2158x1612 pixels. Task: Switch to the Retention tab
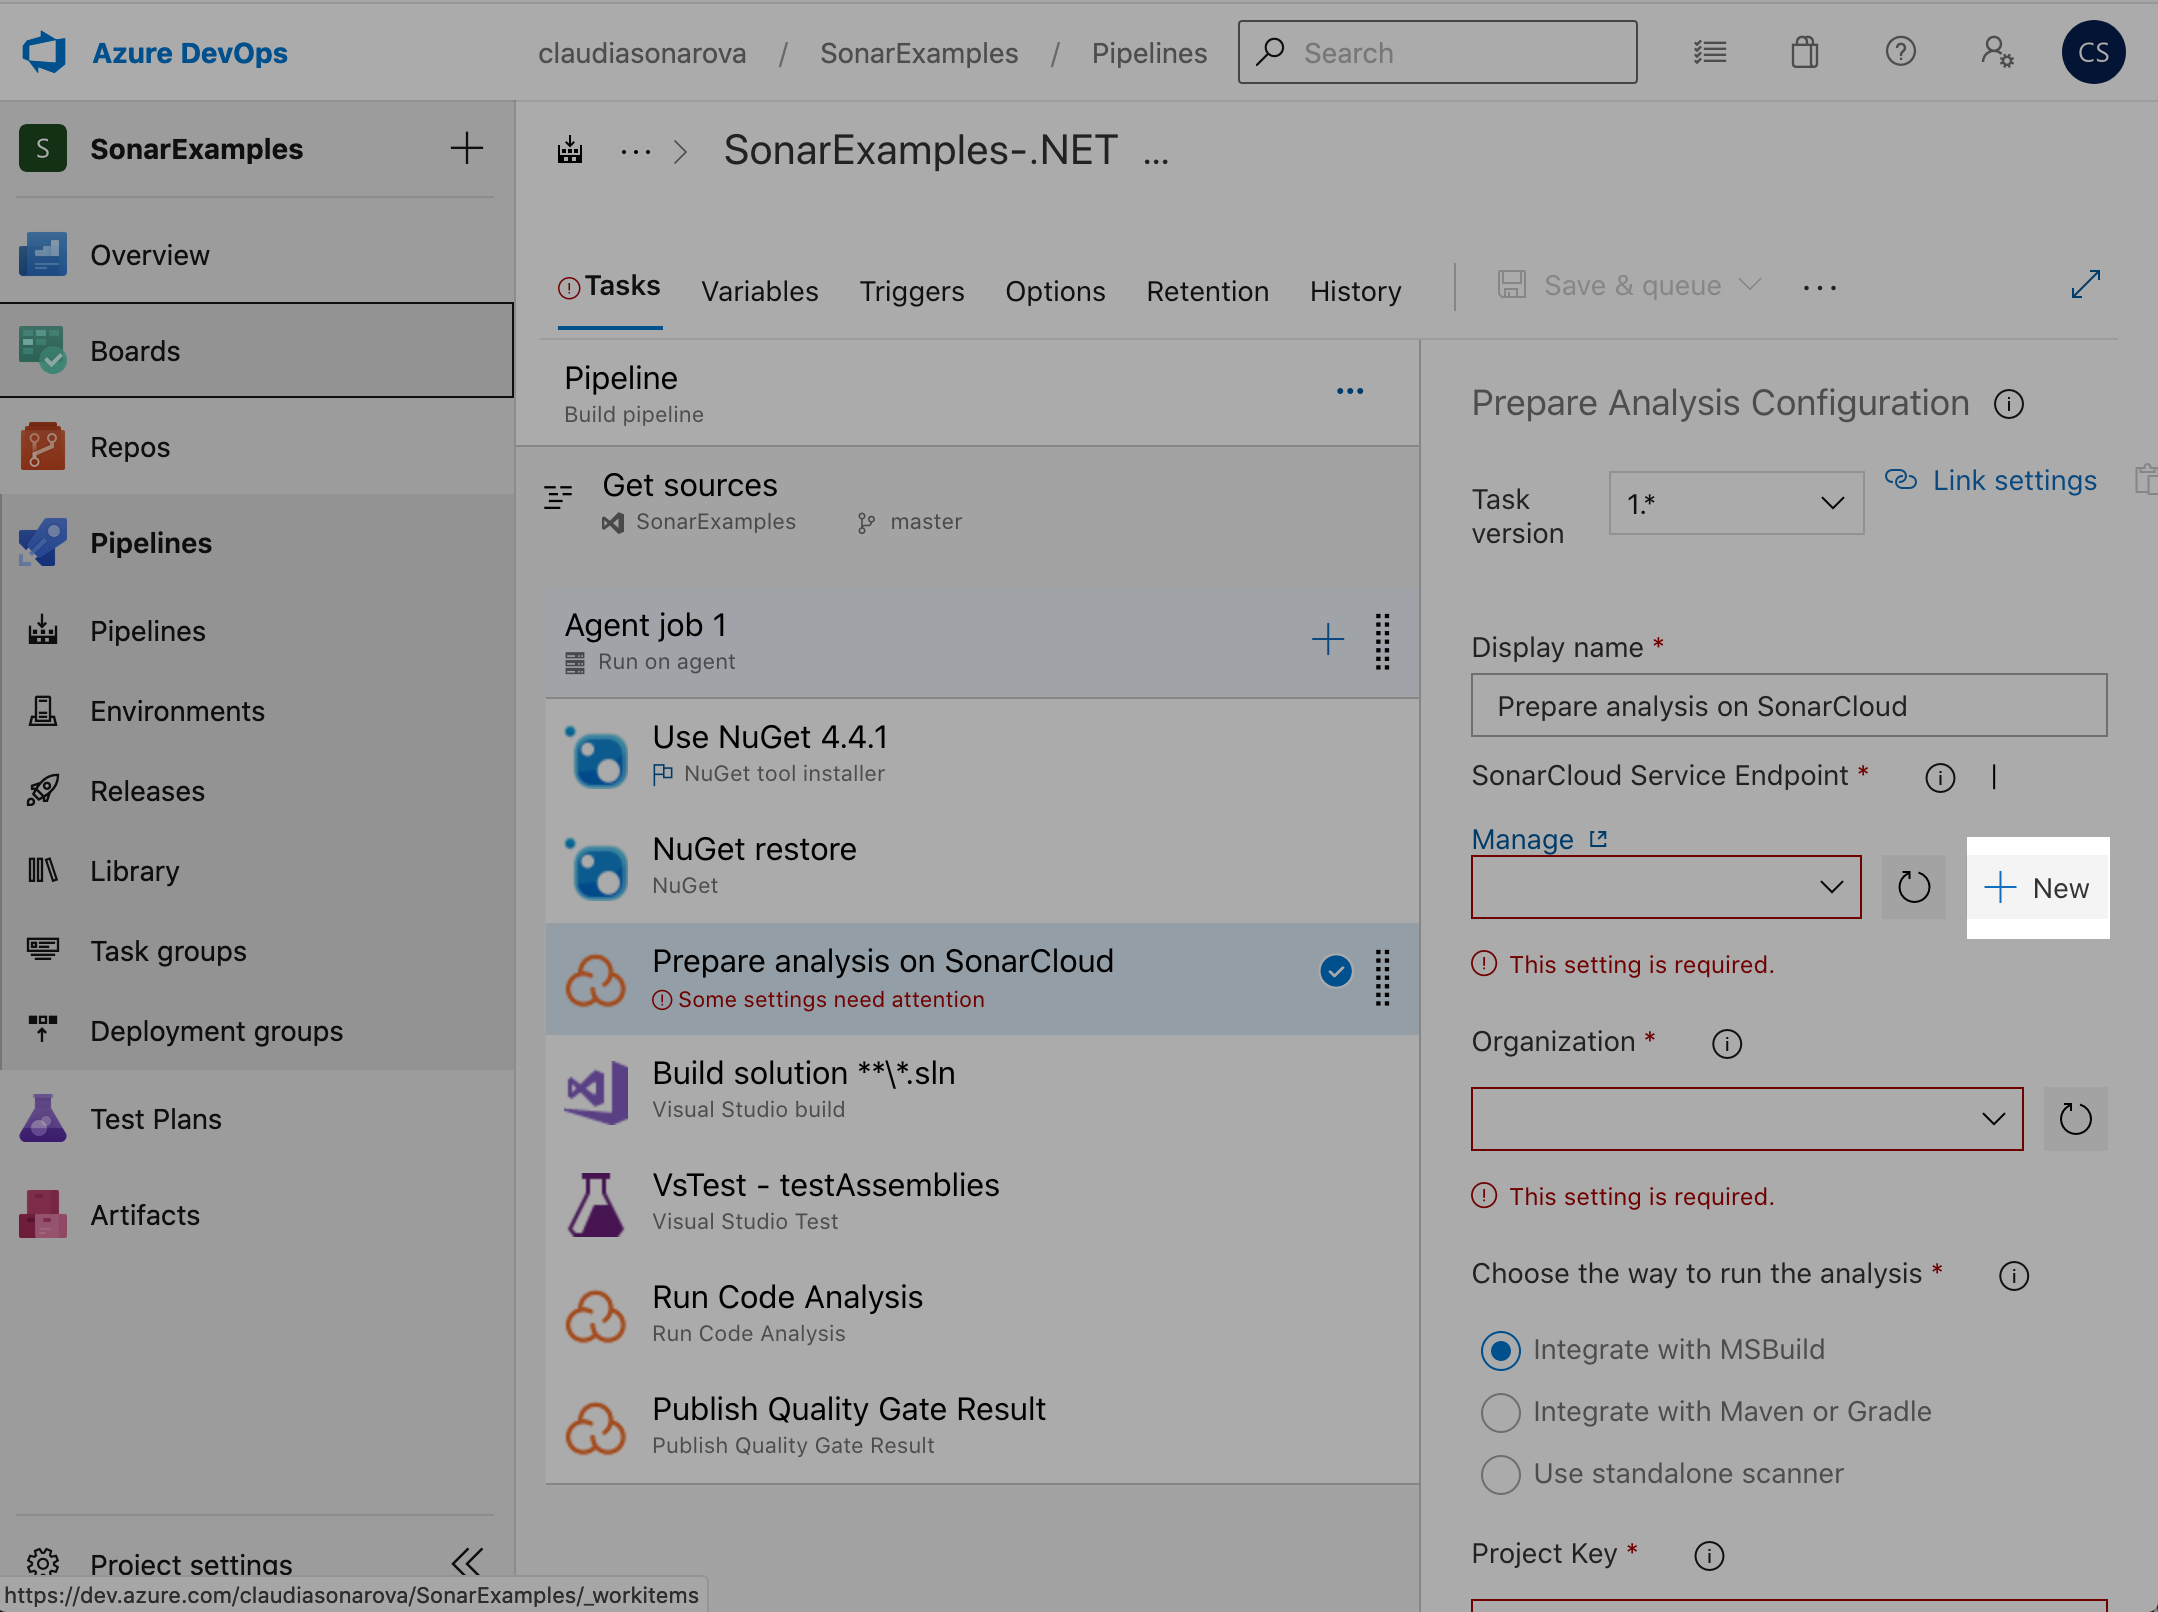pyautogui.click(x=1207, y=291)
